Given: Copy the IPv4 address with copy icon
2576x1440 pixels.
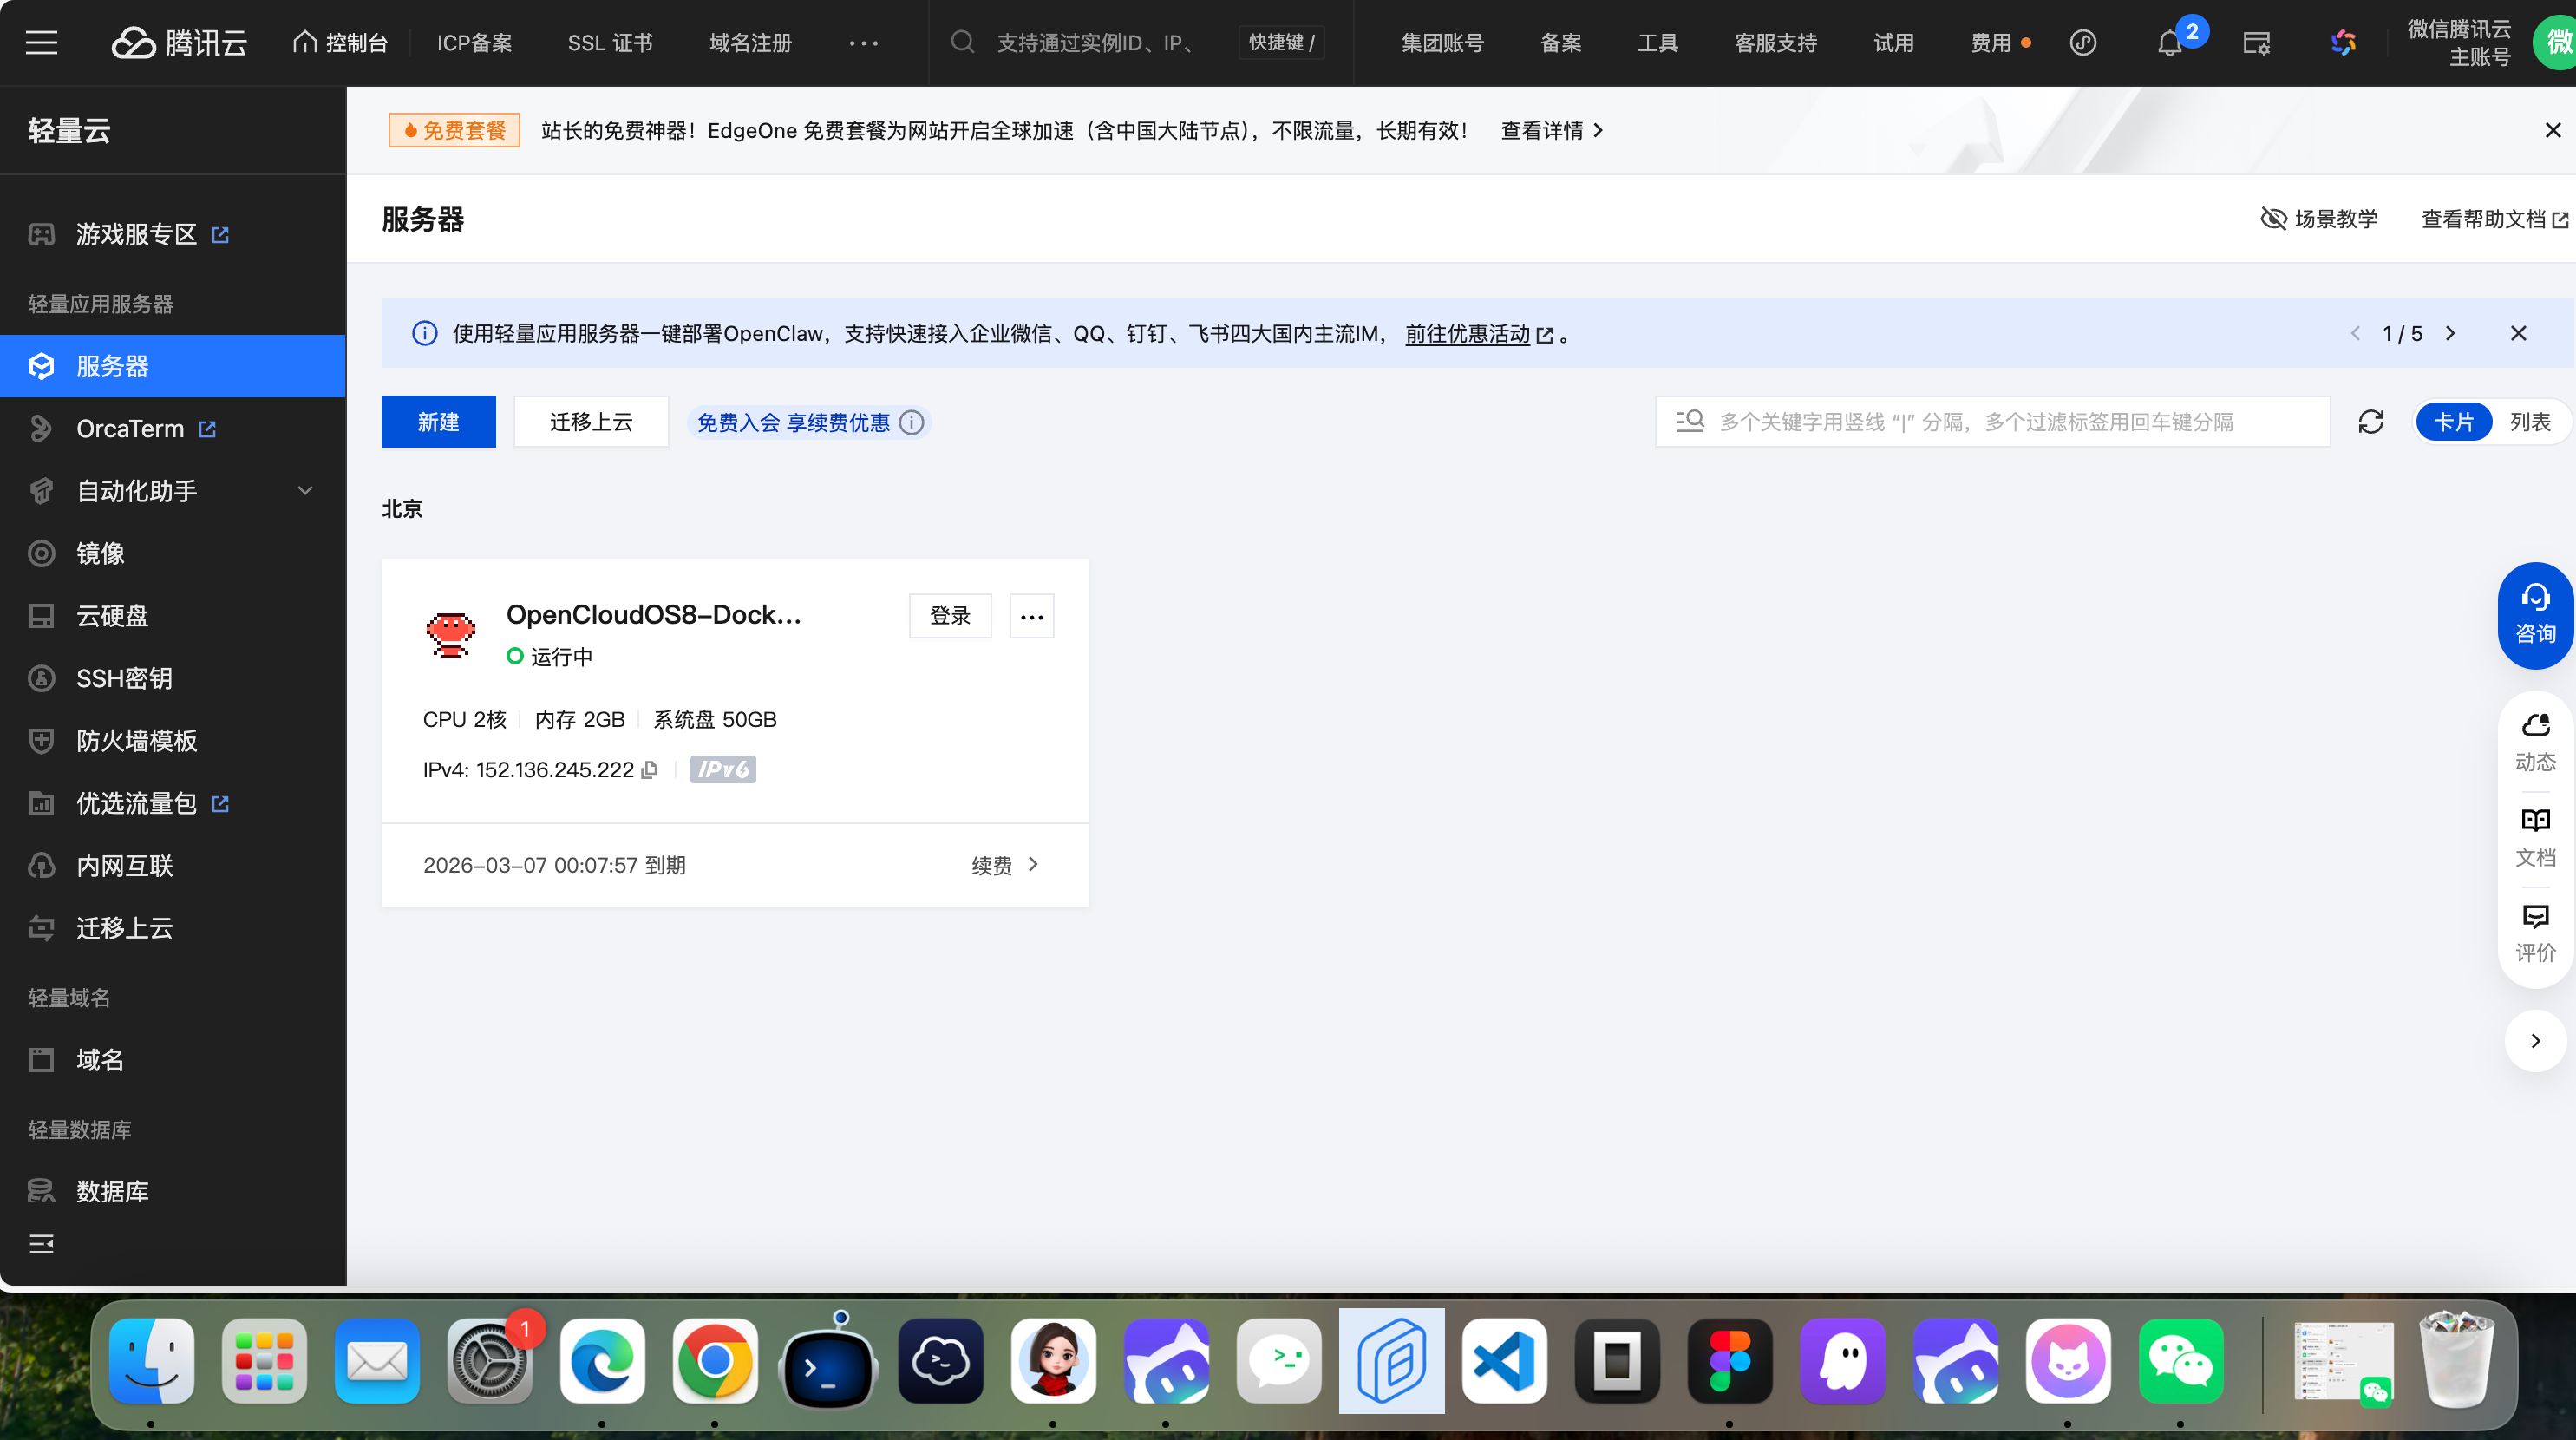Looking at the screenshot, I should [649, 770].
